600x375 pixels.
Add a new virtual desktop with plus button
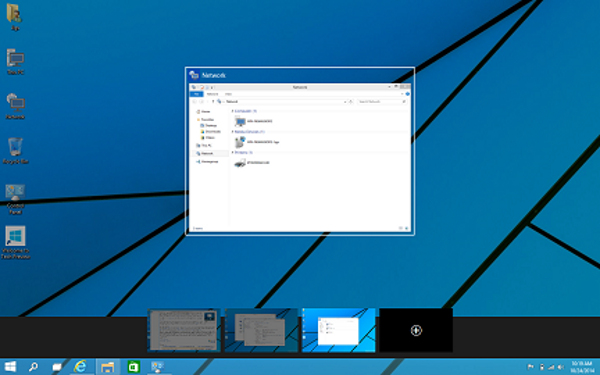coord(416,330)
